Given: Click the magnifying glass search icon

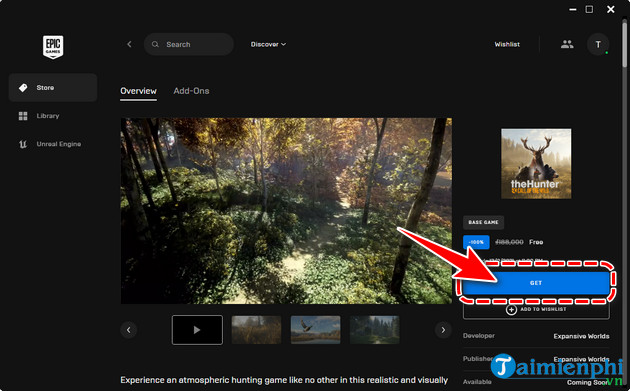Looking at the screenshot, I should coord(155,44).
